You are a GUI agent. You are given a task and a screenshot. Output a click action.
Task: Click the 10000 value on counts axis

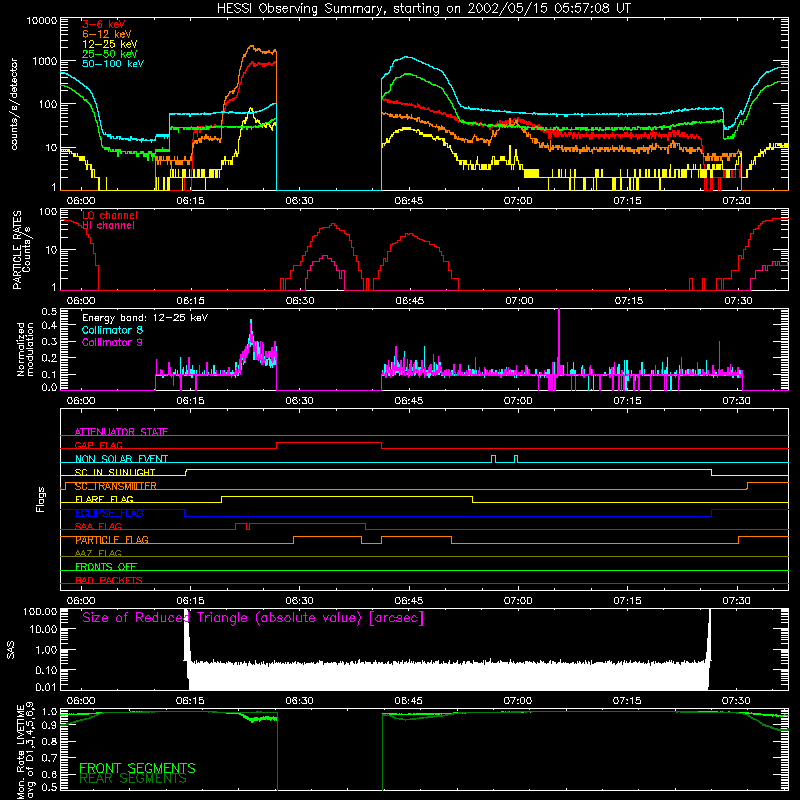(x=42, y=20)
